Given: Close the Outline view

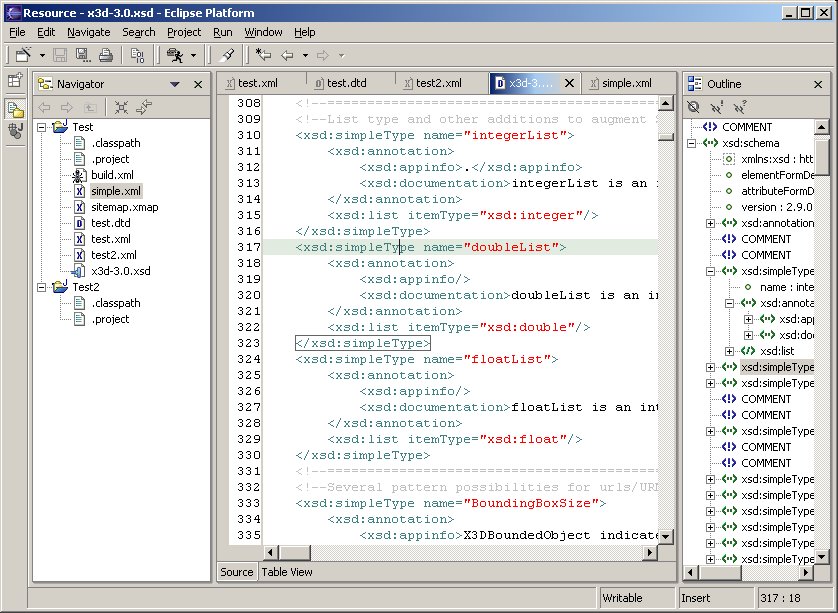Looking at the screenshot, I should click(818, 84).
